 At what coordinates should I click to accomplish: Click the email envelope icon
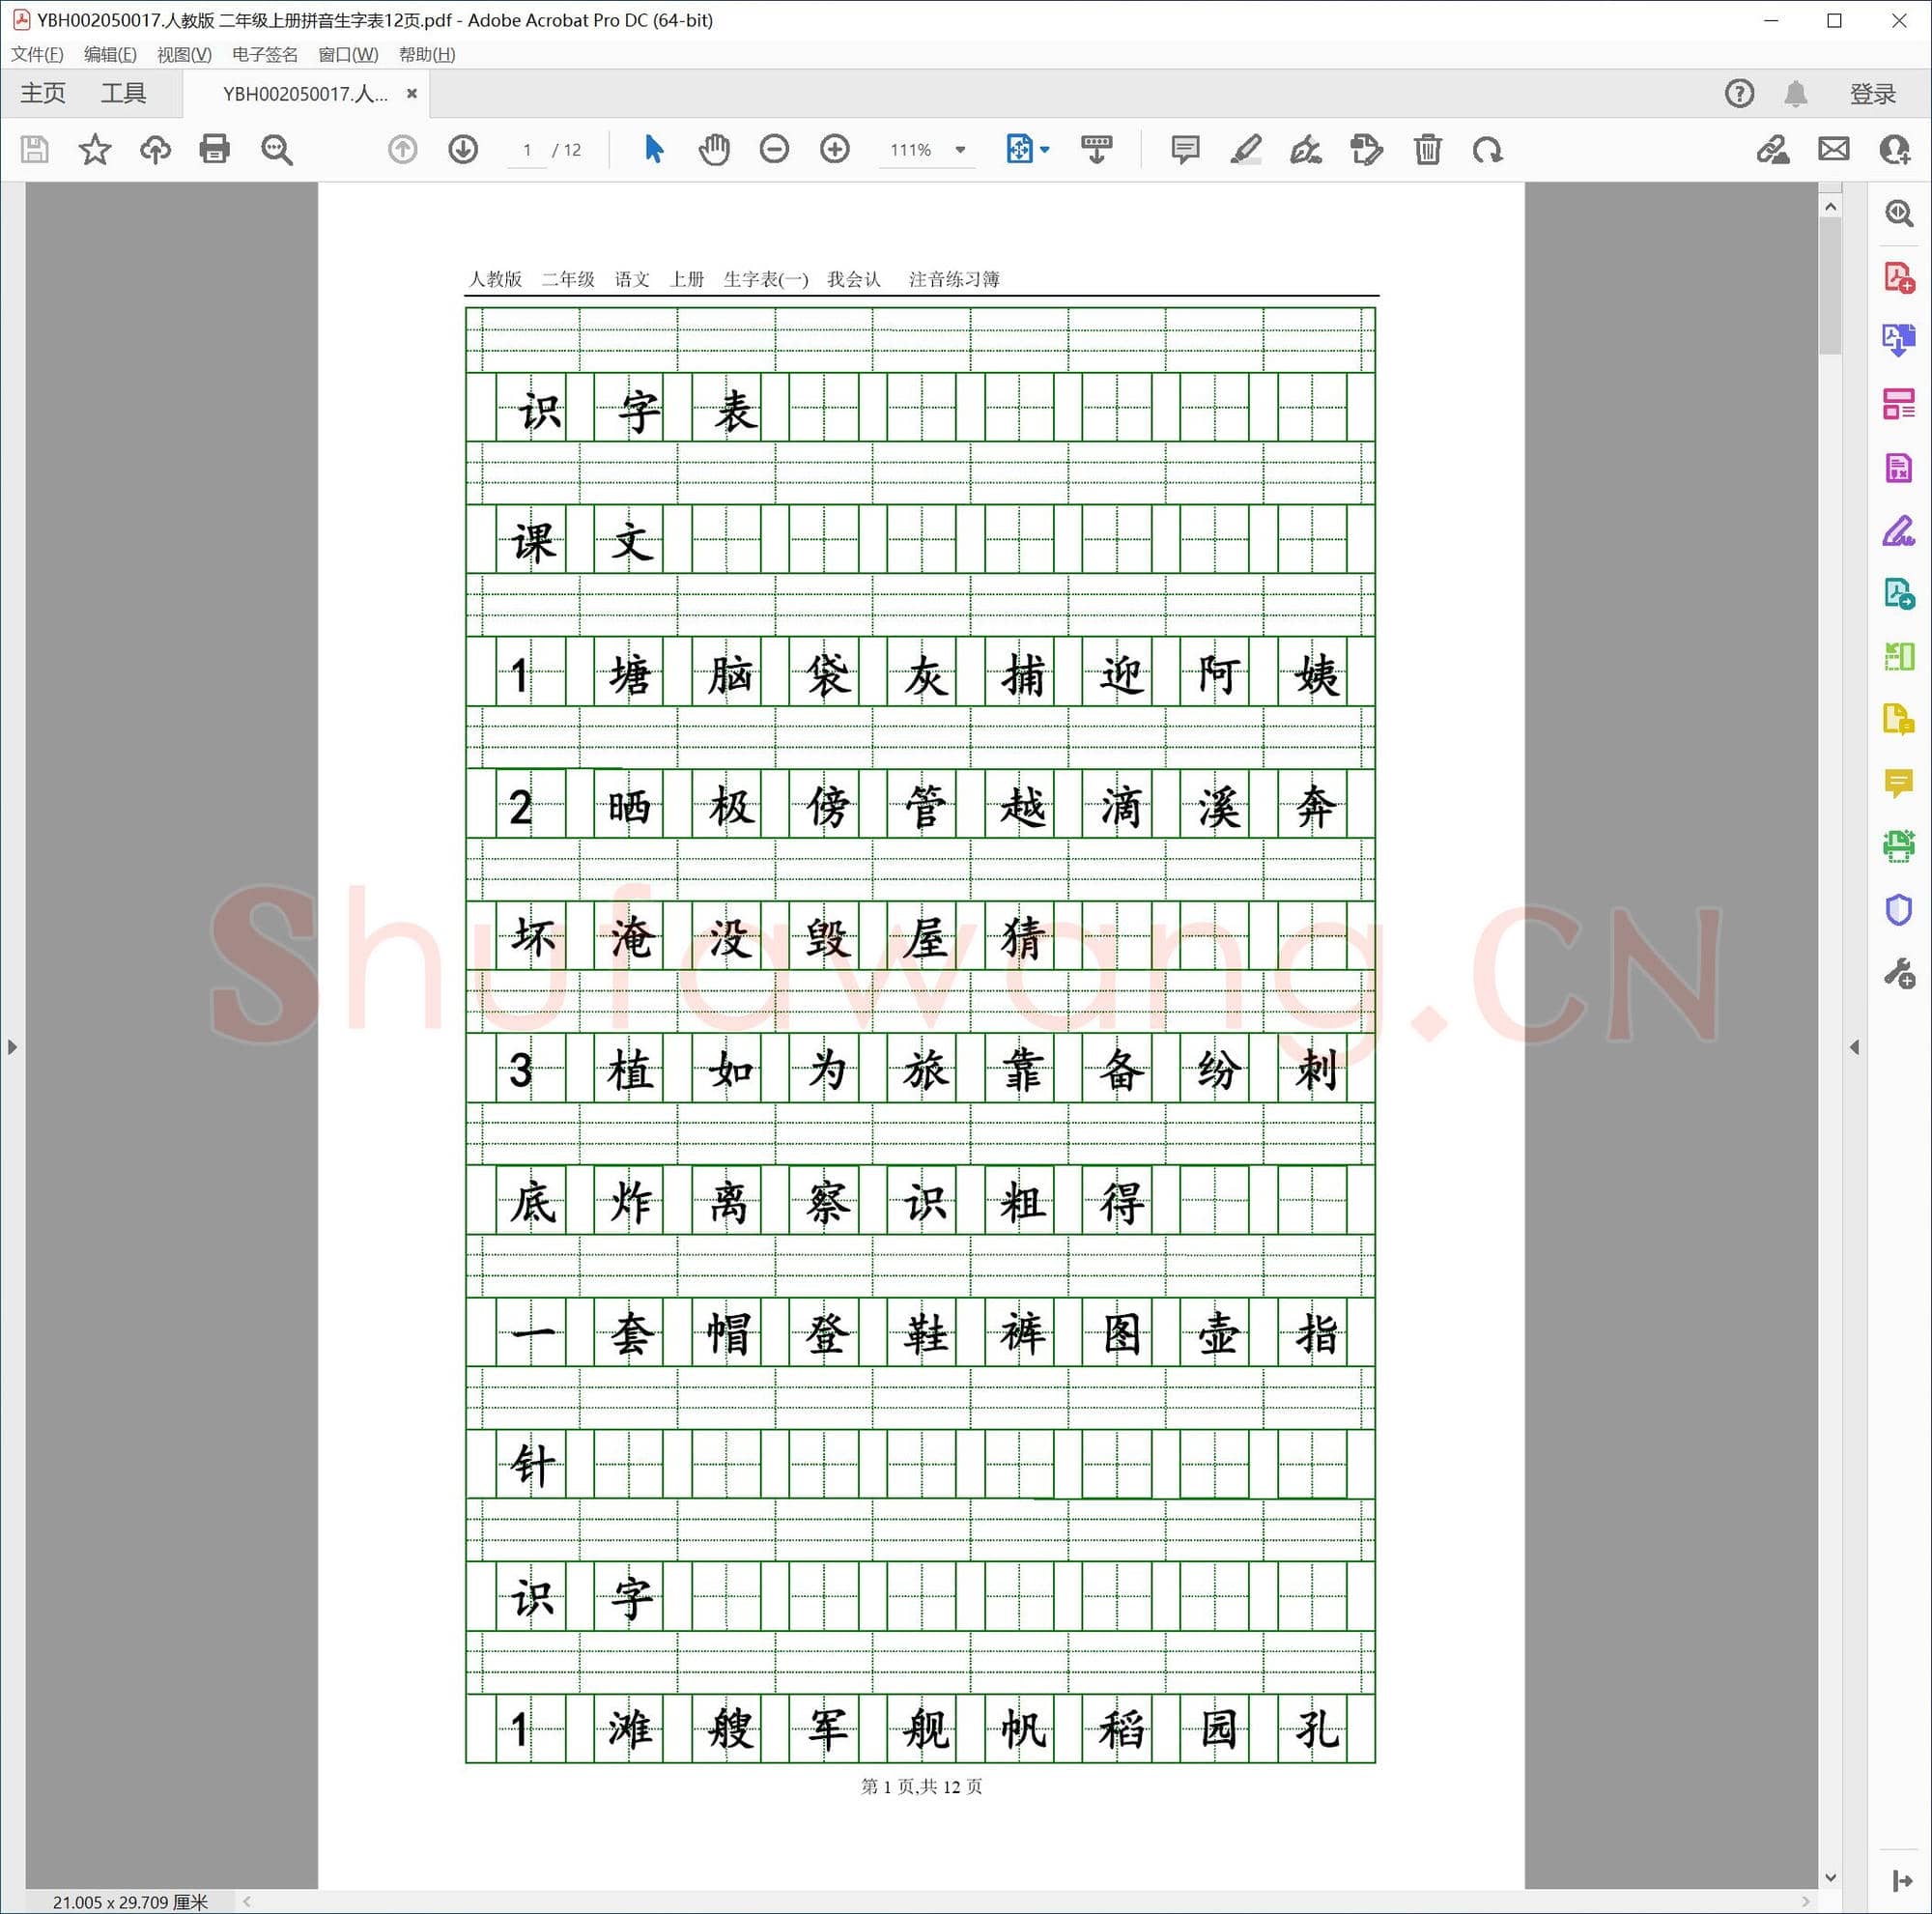pos(1833,150)
